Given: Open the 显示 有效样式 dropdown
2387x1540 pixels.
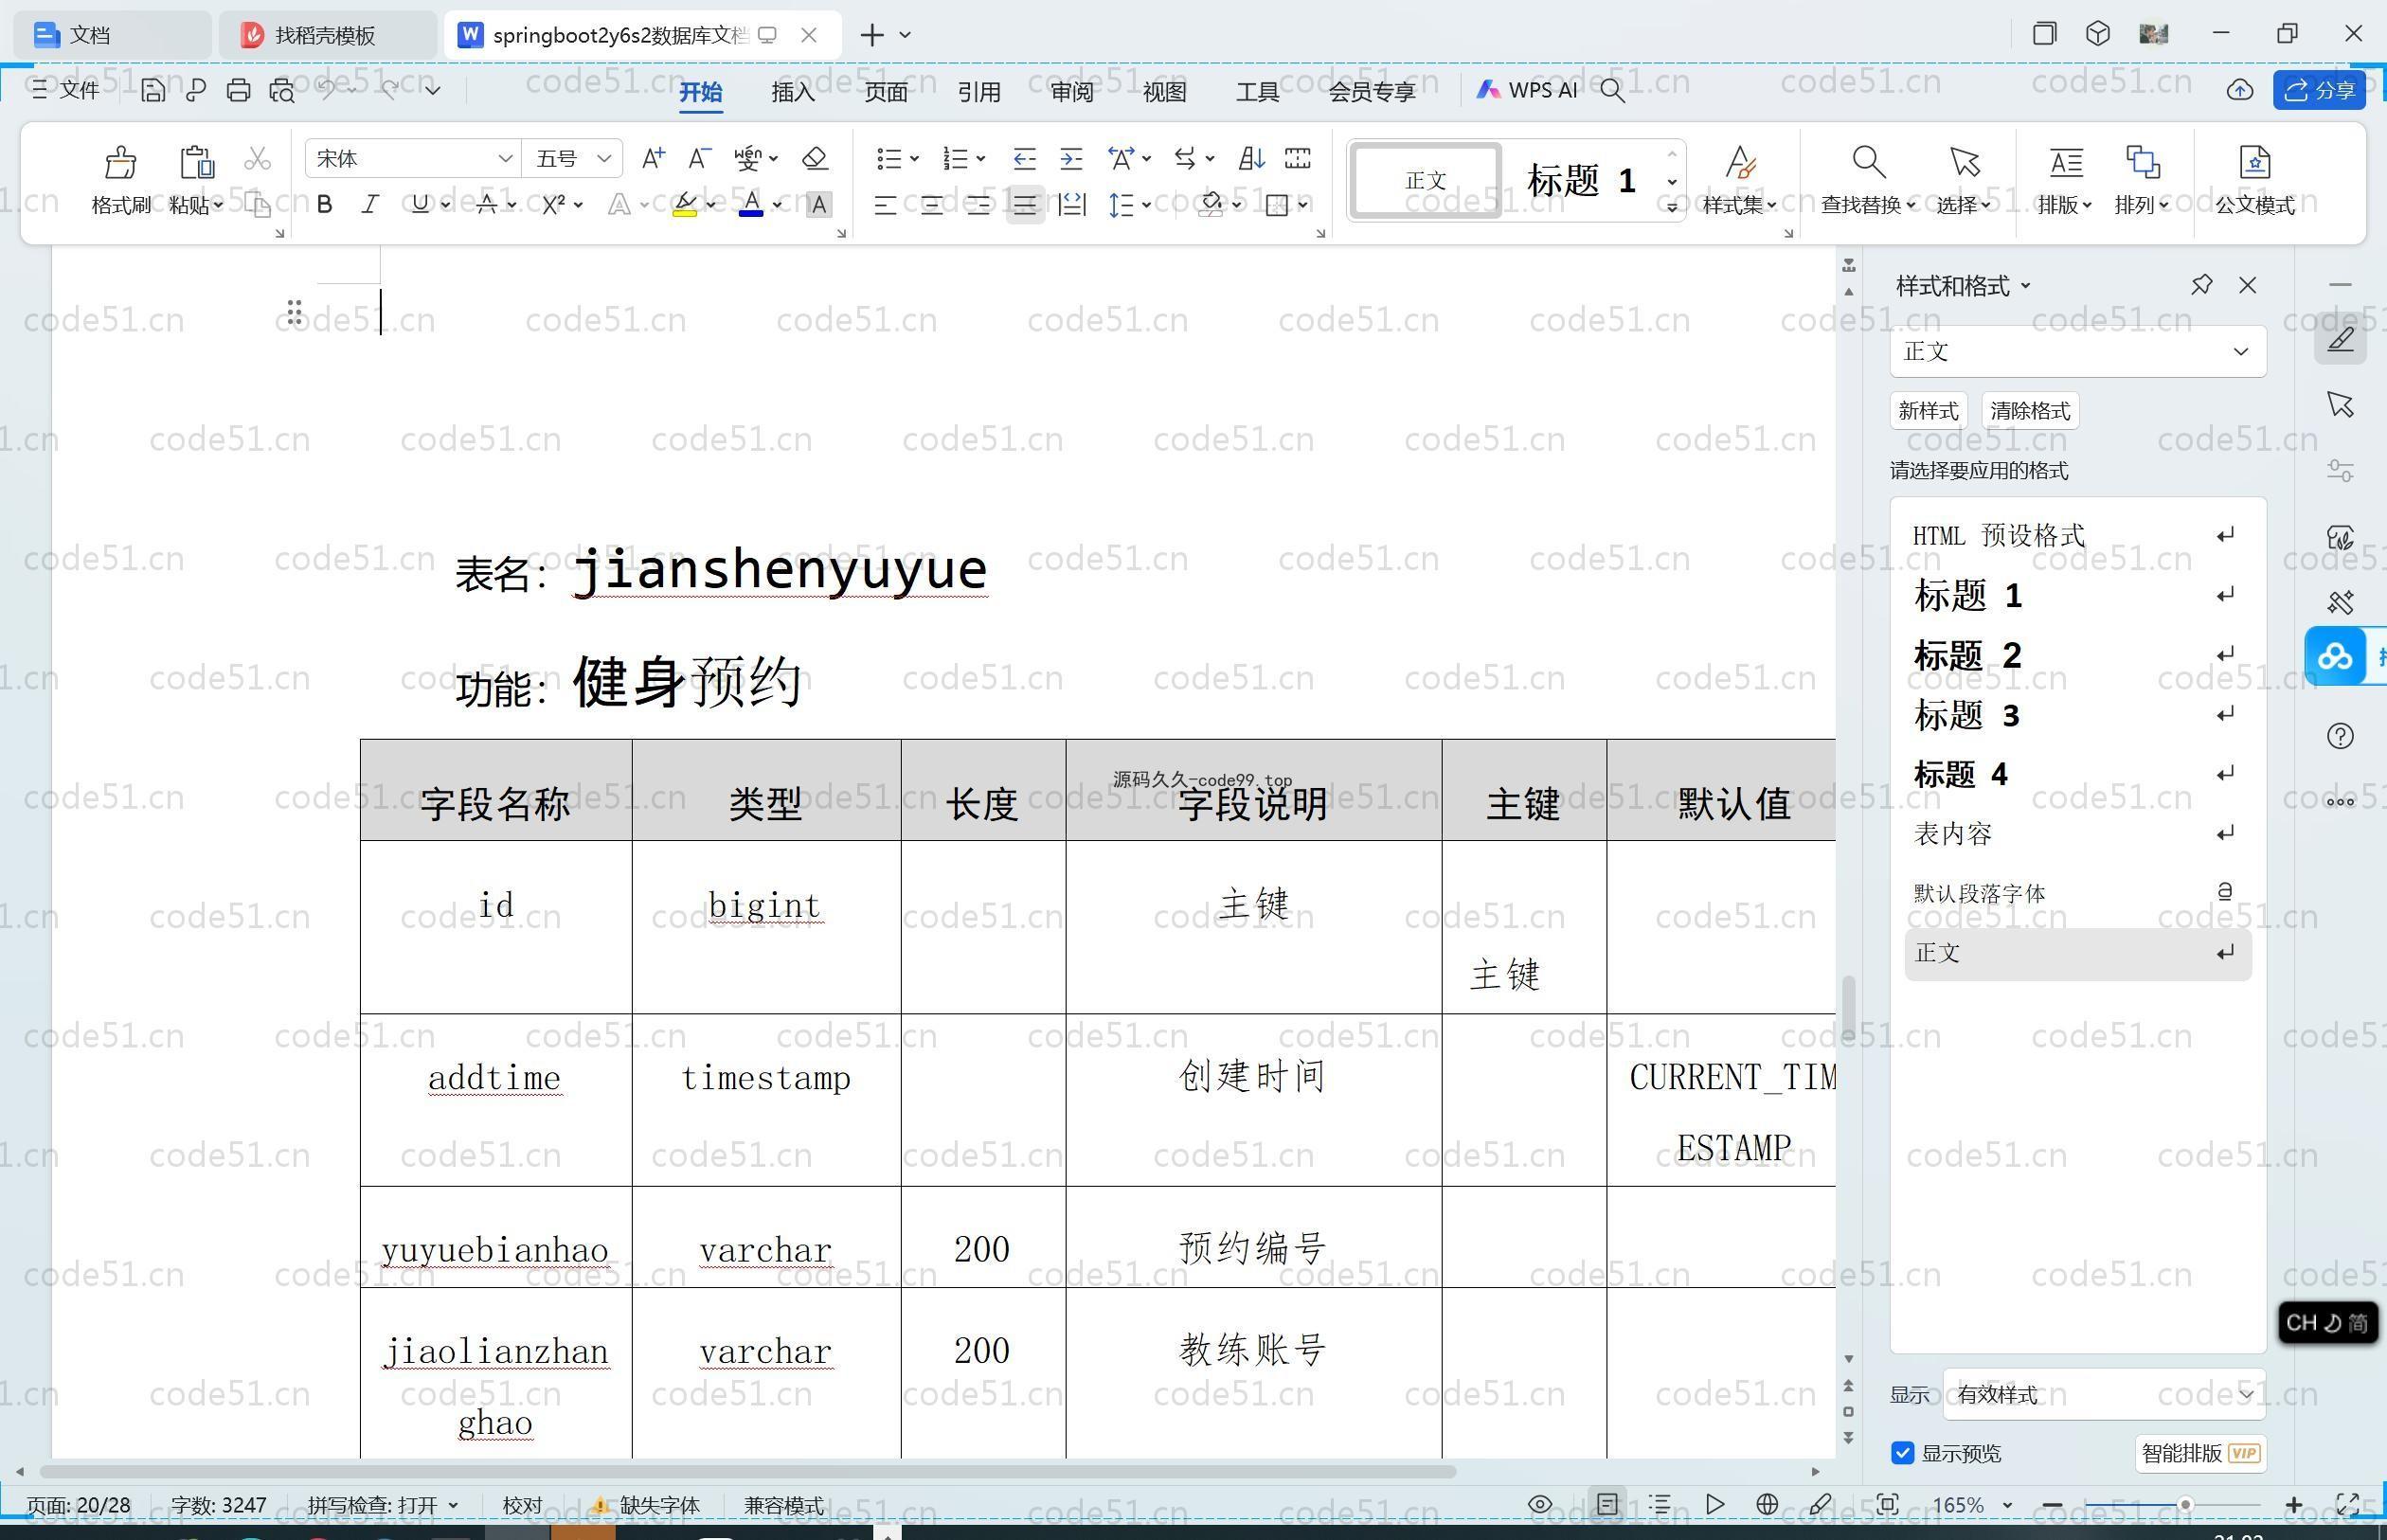Looking at the screenshot, I should (2103, 1394).
